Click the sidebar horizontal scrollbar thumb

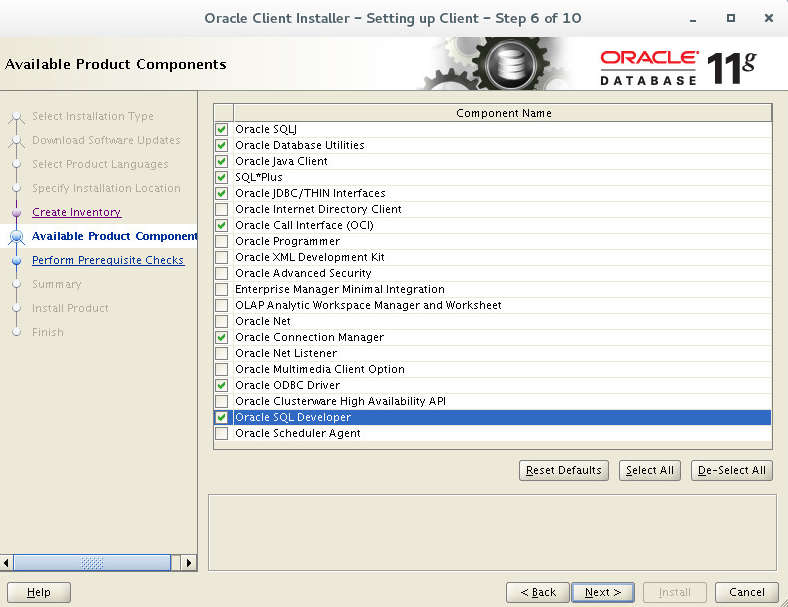pos(92,563)
